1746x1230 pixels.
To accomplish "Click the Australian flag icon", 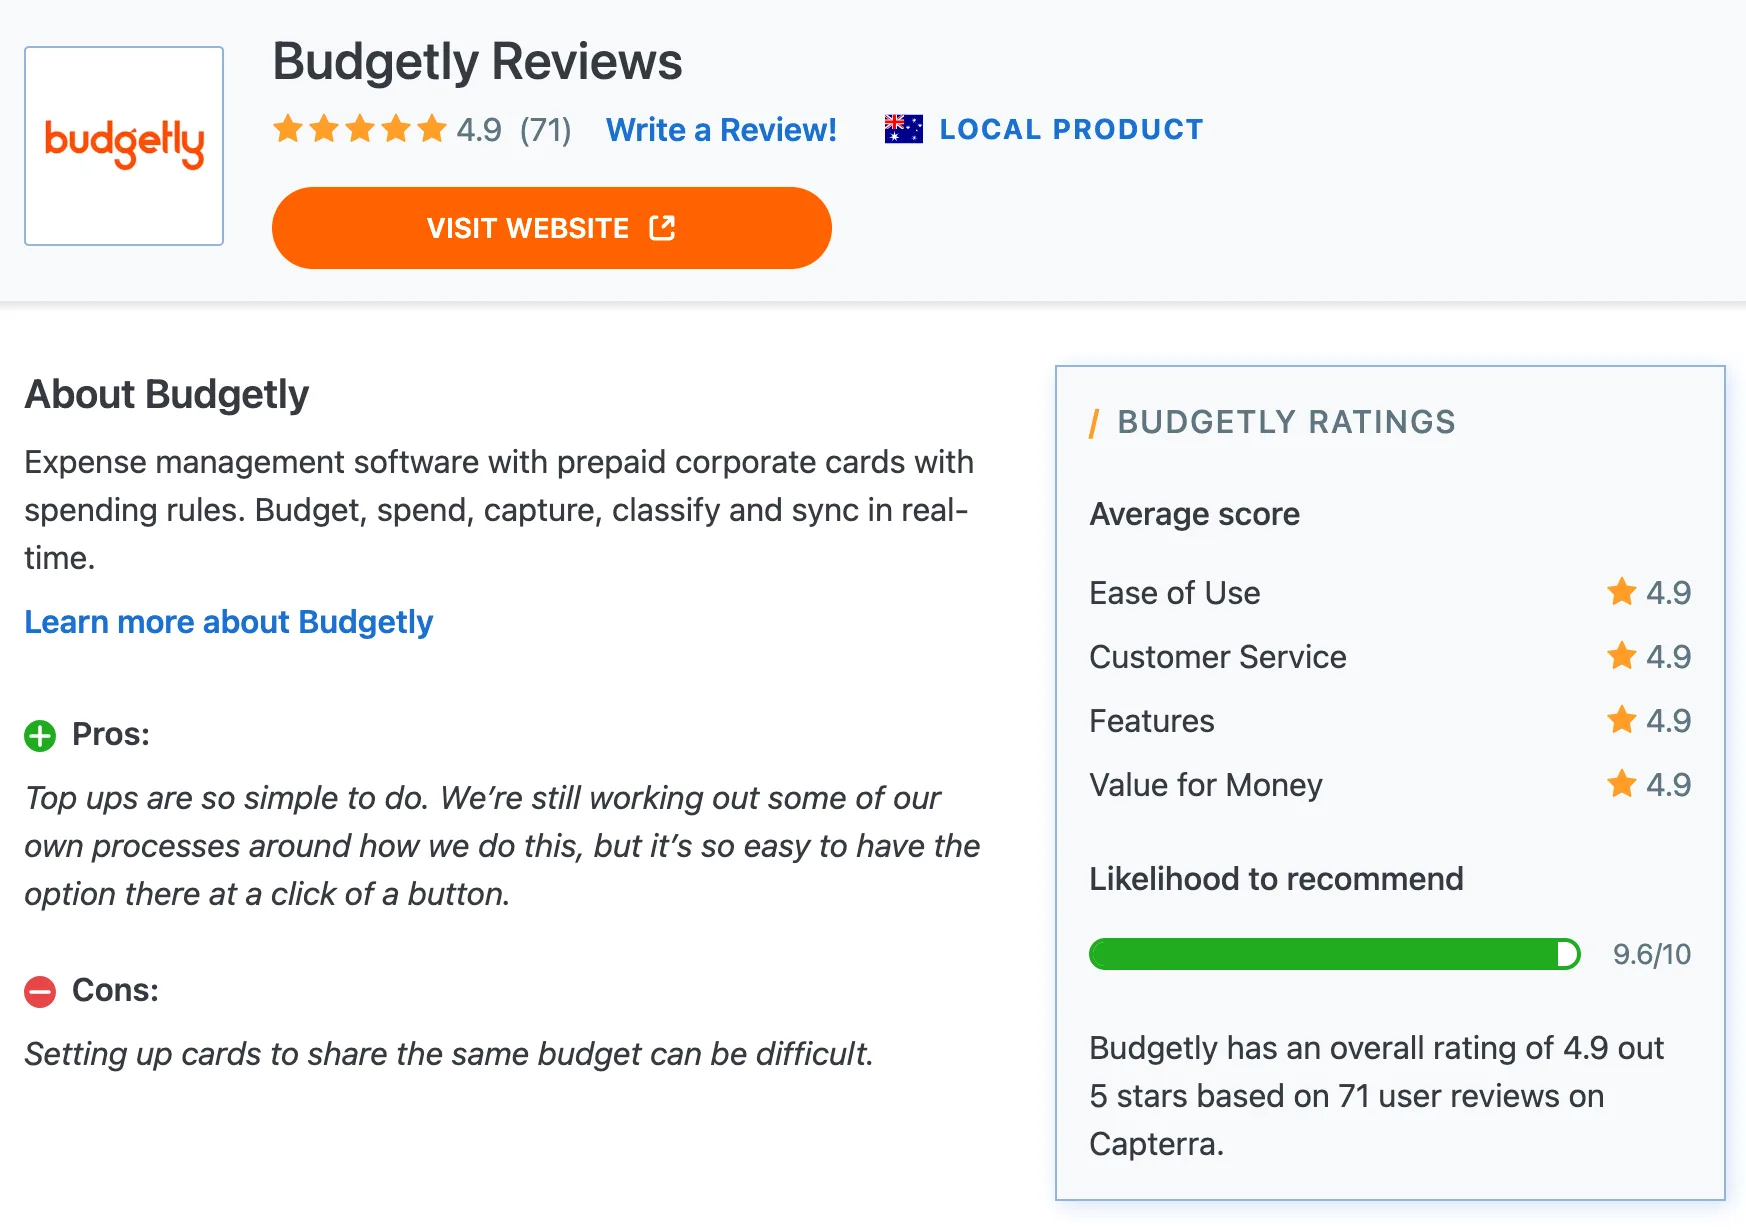I will click(903, 129).
